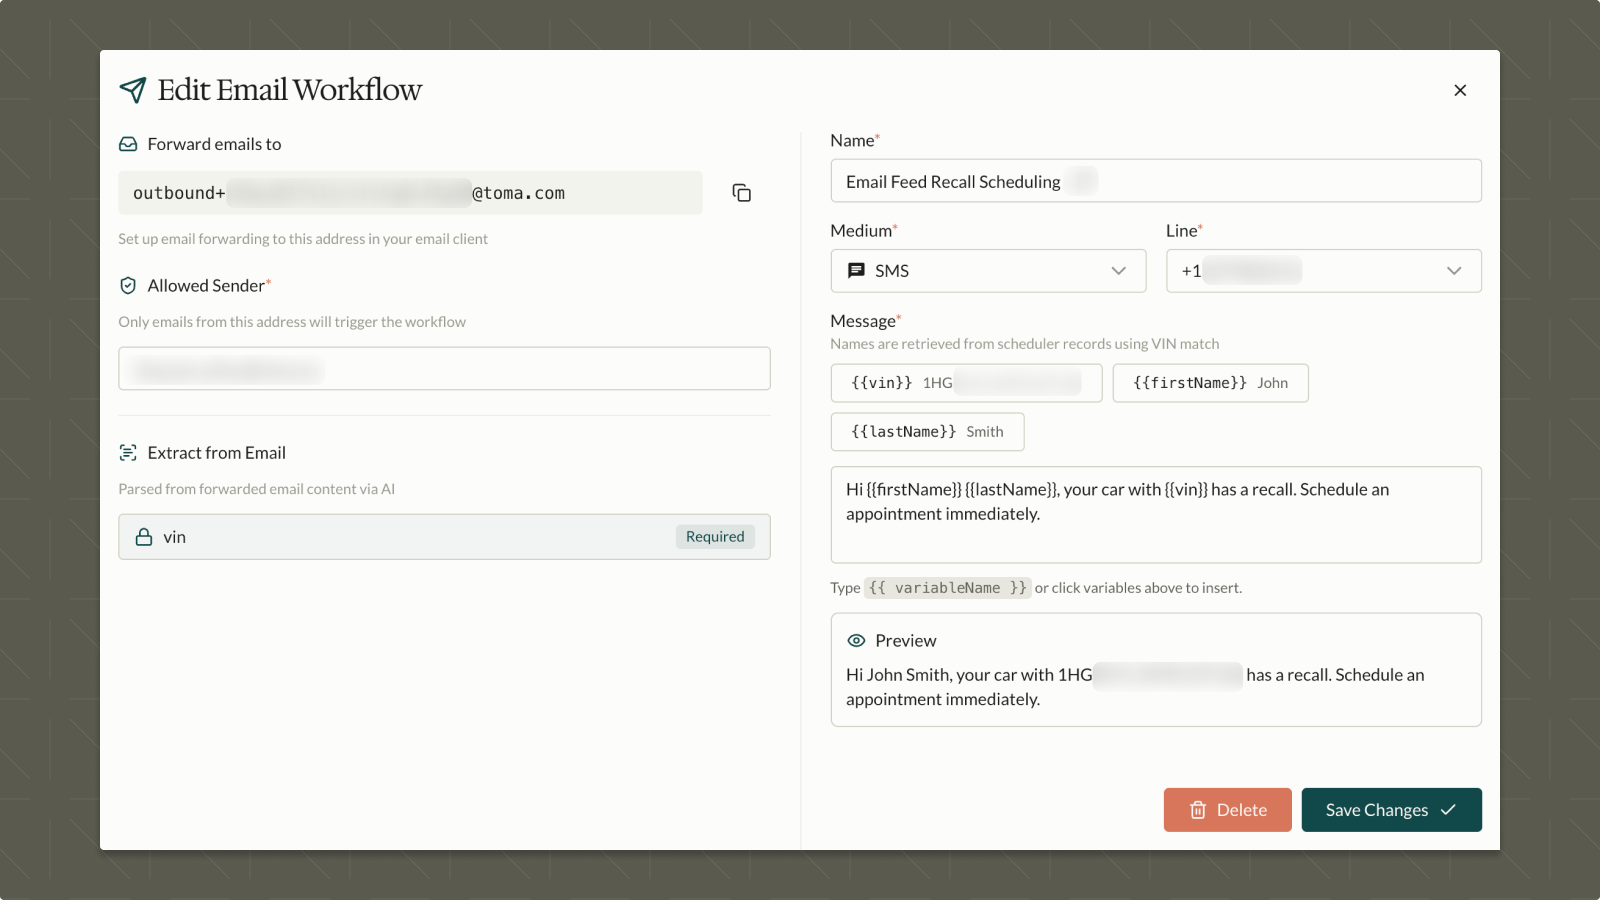Click the envelope icon next to Forward emails to
This screenshot has width=1600, height=900.
(128, 143)
